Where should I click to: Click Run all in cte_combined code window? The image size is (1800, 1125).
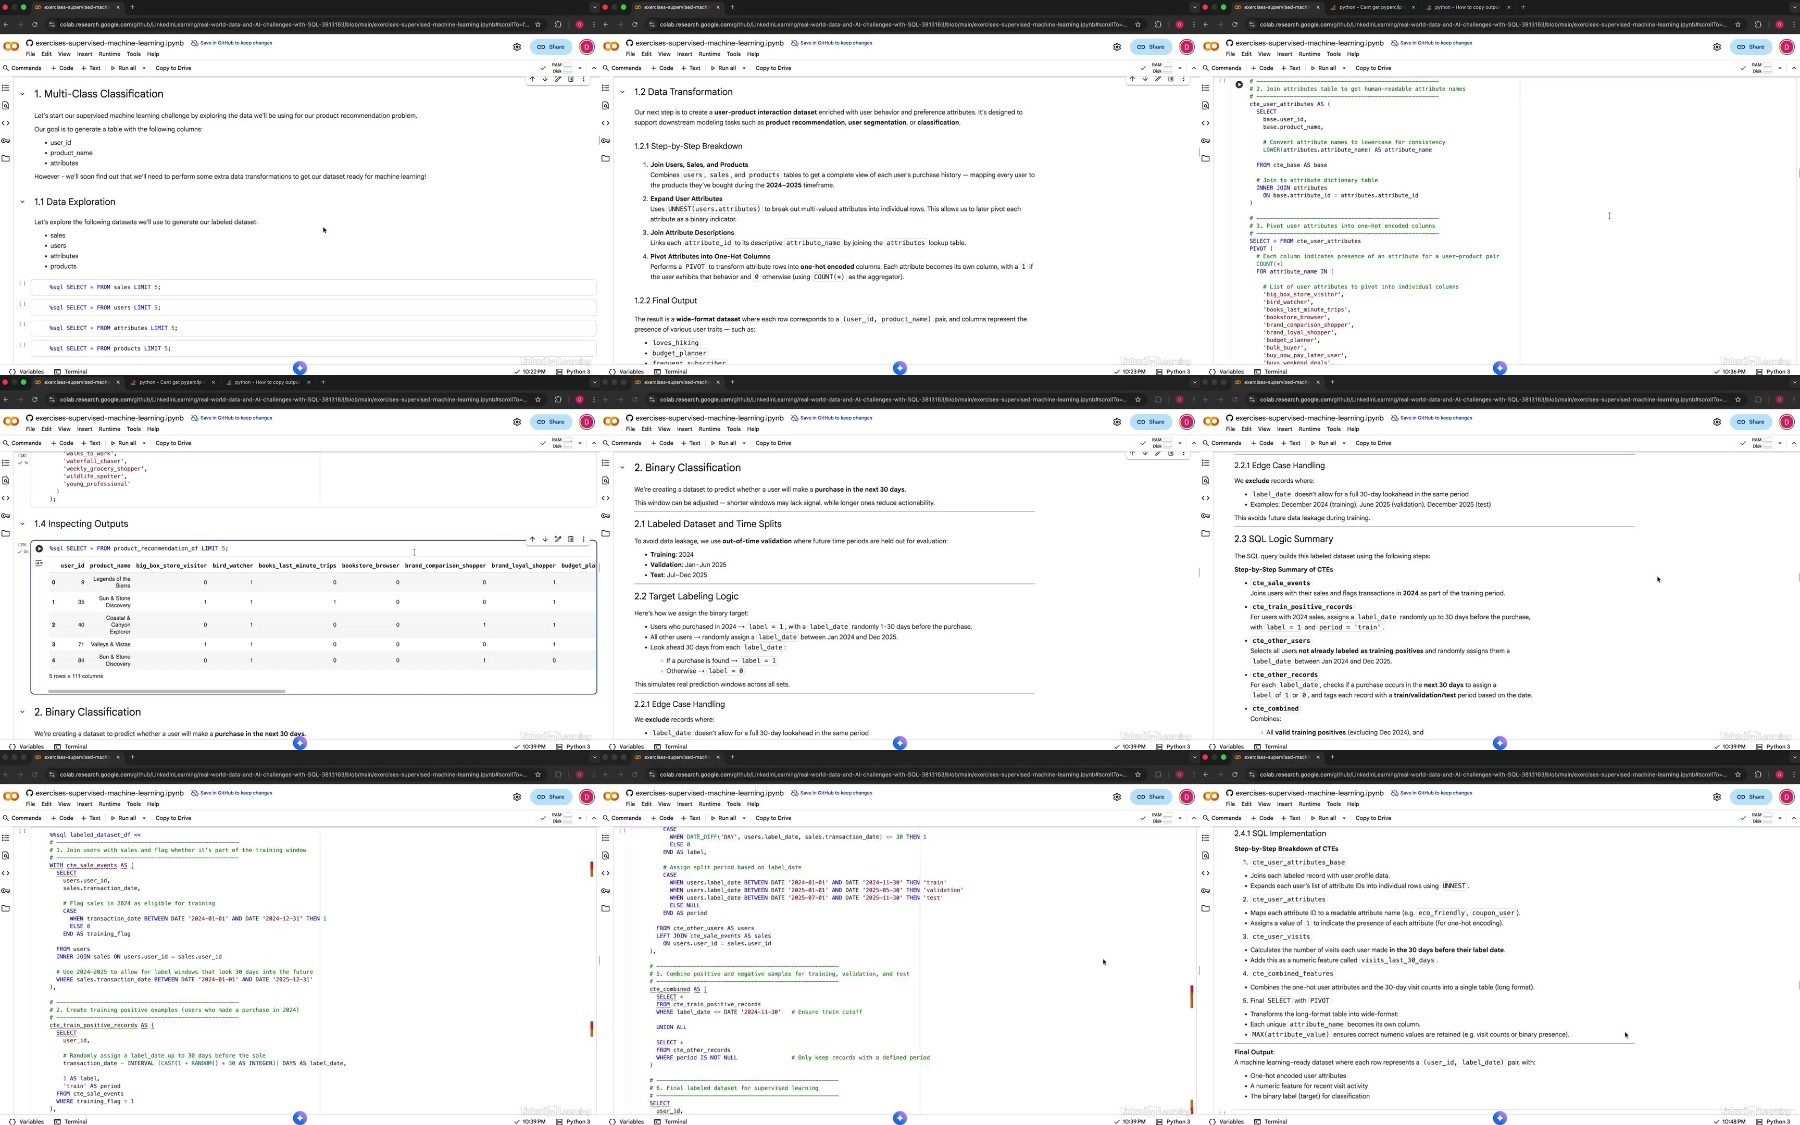[724, 818]
